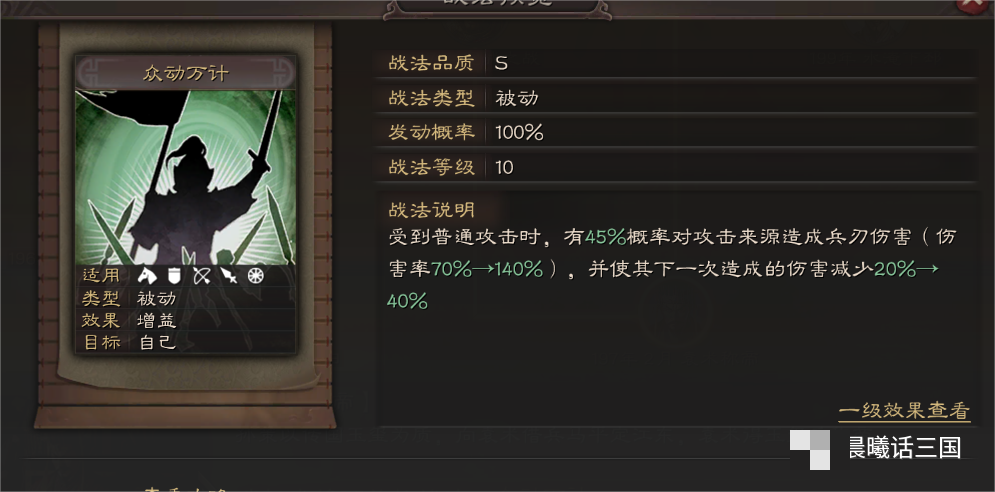
Task: Click the 晨曦话三国 watermark logo
Action: [876, 449]
